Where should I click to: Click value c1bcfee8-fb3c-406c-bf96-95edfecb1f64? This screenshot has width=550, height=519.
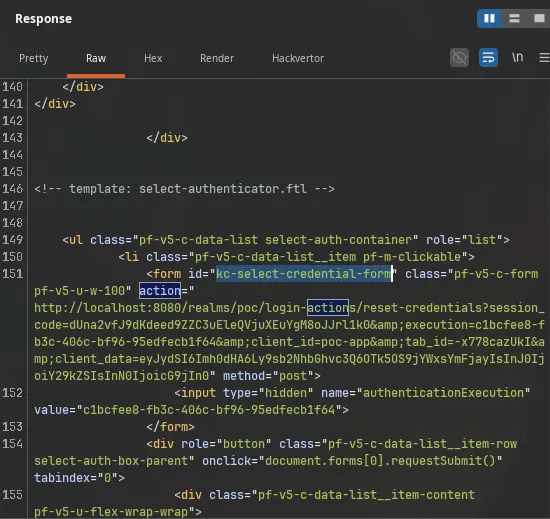209,410
